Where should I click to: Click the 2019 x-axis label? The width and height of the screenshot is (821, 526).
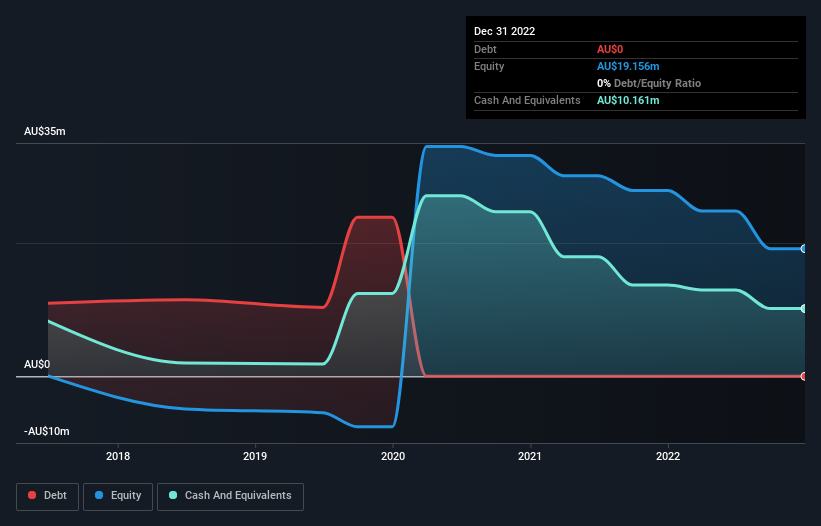[255, 456]
